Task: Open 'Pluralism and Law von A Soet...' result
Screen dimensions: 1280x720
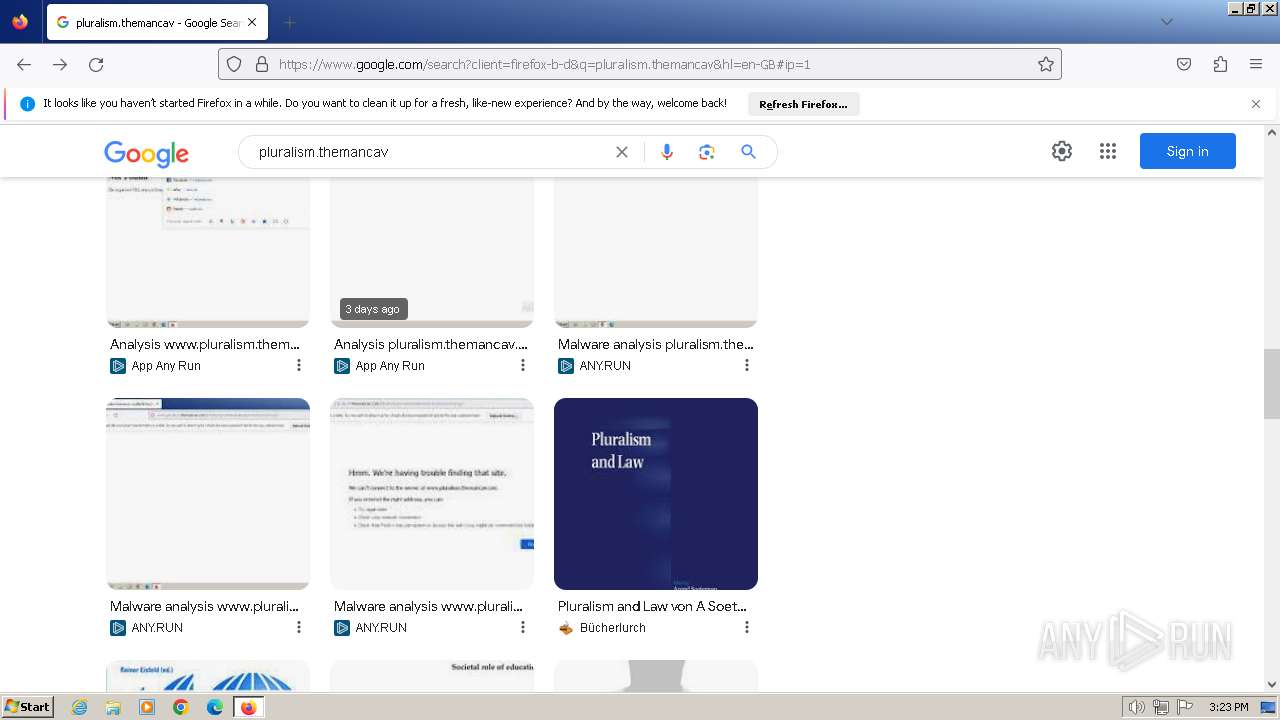Action: (x=652, y=606)
